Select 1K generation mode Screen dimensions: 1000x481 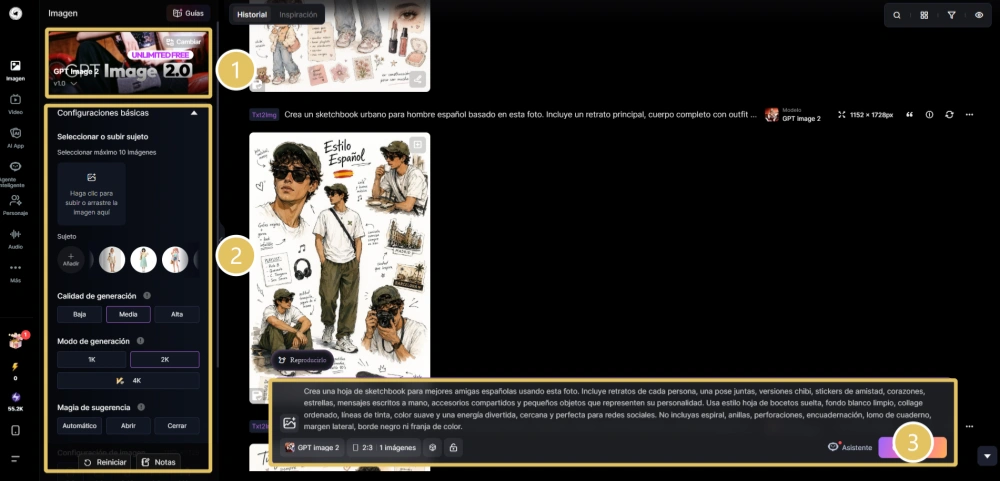pos(92,360)
